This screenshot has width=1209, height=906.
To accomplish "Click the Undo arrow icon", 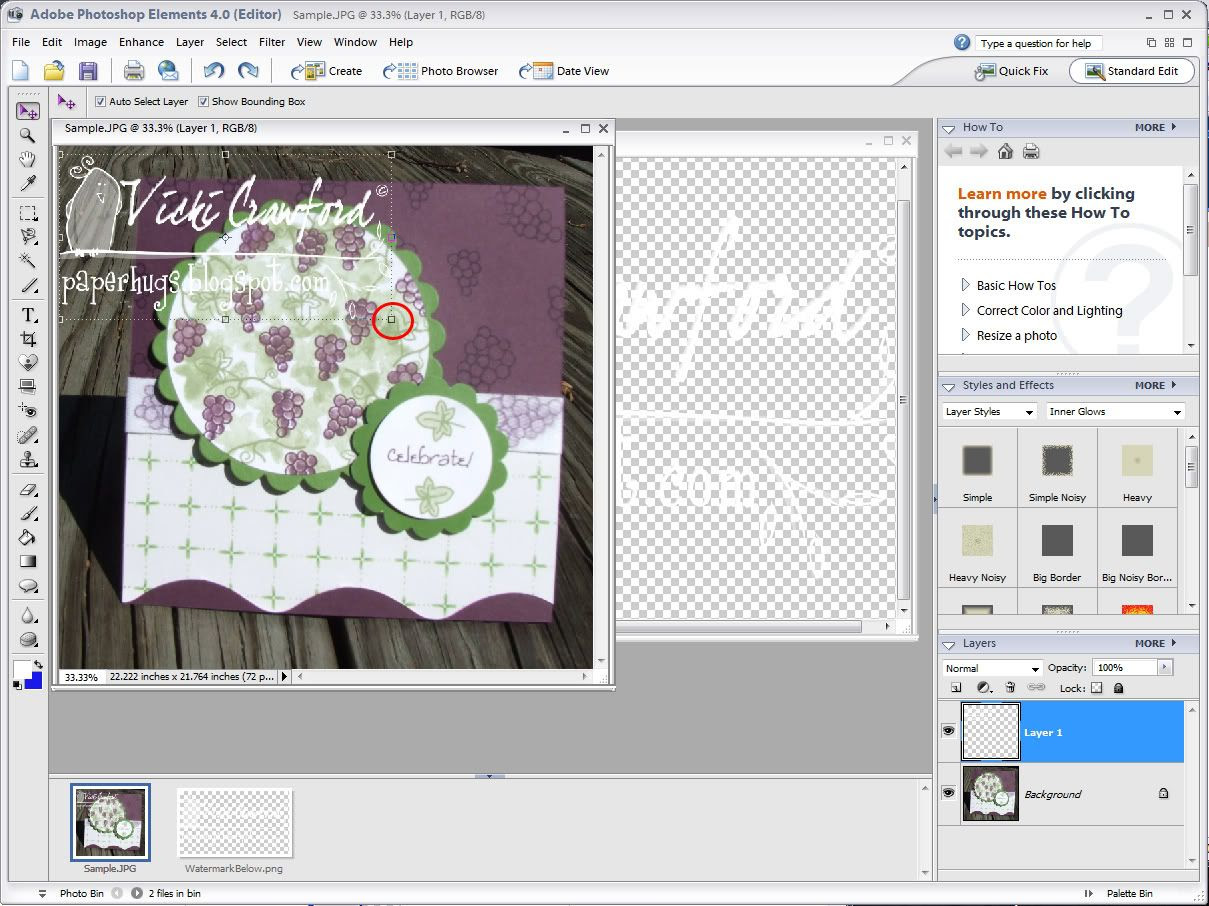I will [x=213, y=71].
